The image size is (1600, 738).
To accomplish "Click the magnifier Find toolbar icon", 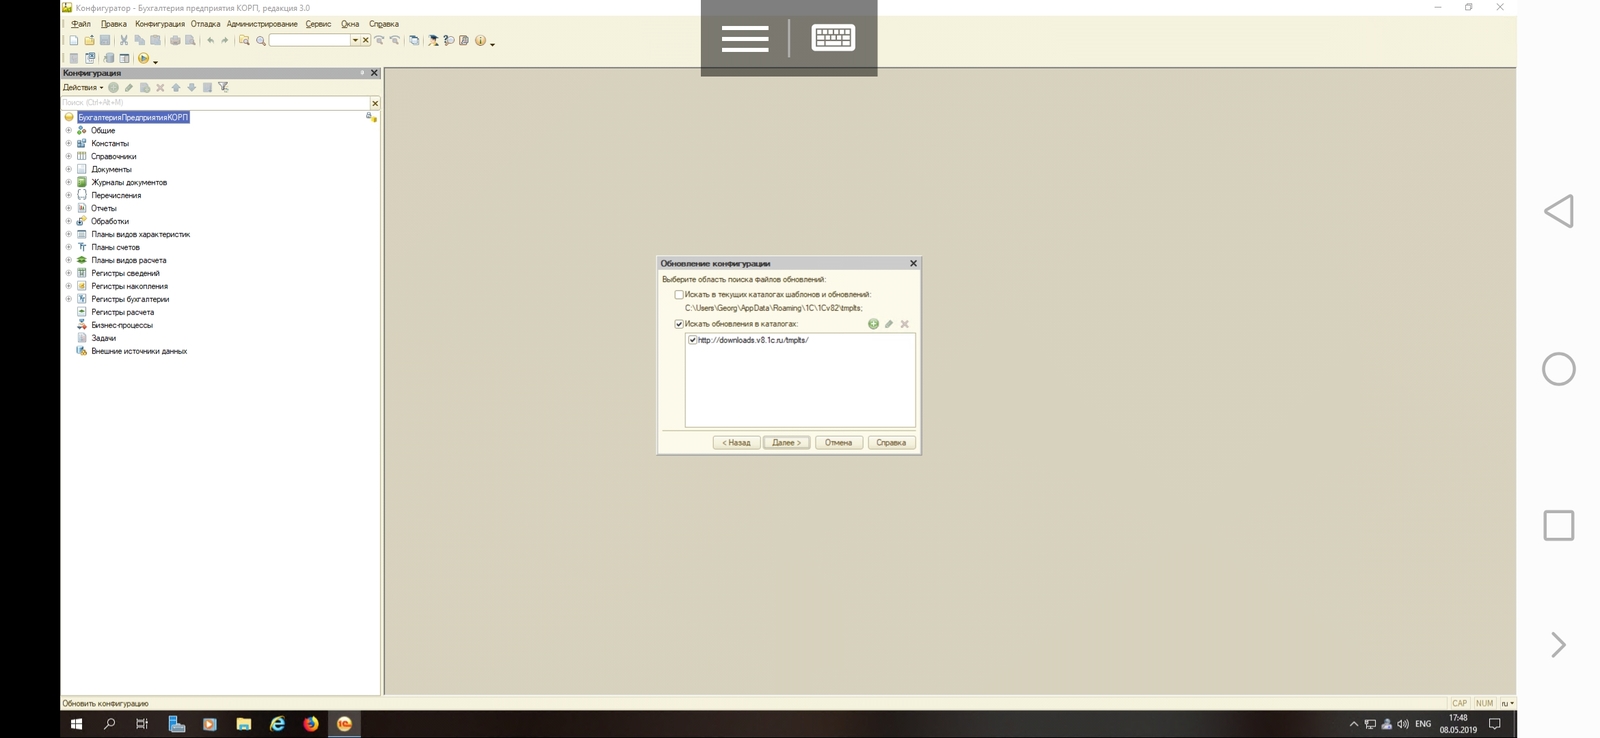I will [x=261, y=41].
